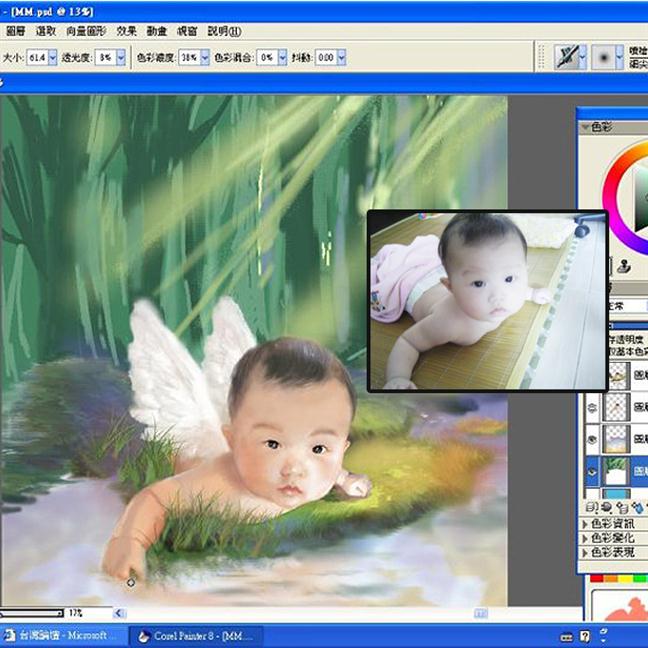Switch to 台灣論壇 Microsoft taskbar window
Viewport: 648px width, 648px height.
pos(62,636)
